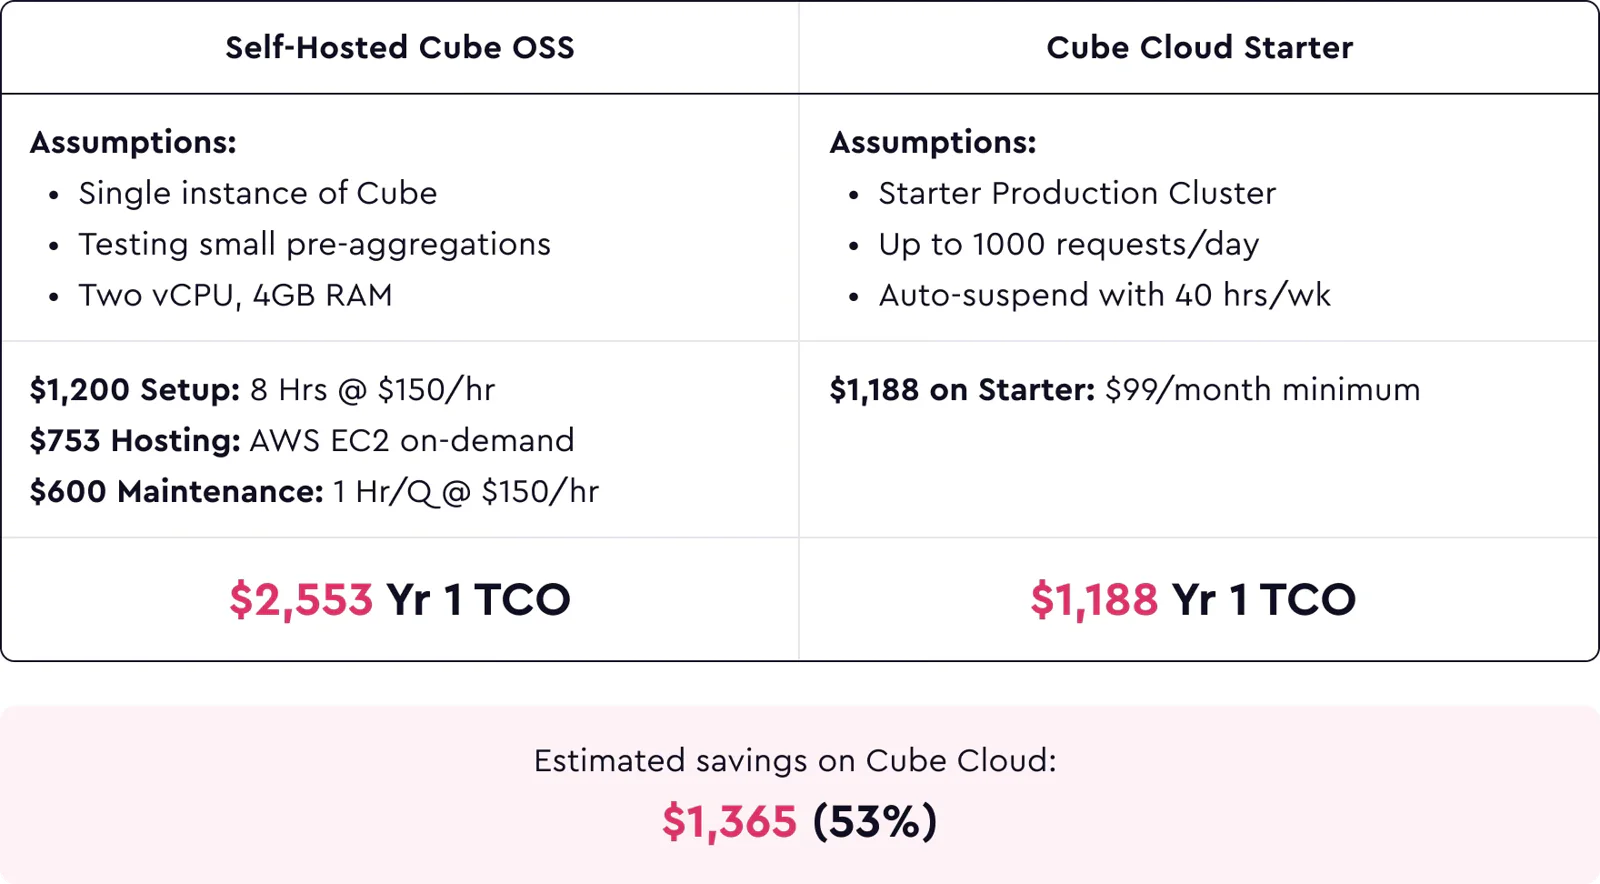The height and width of the screenshot is (884, 1600).
Task: Click the $2,553 Yr 1 TCO total
Action: point(400,600)
